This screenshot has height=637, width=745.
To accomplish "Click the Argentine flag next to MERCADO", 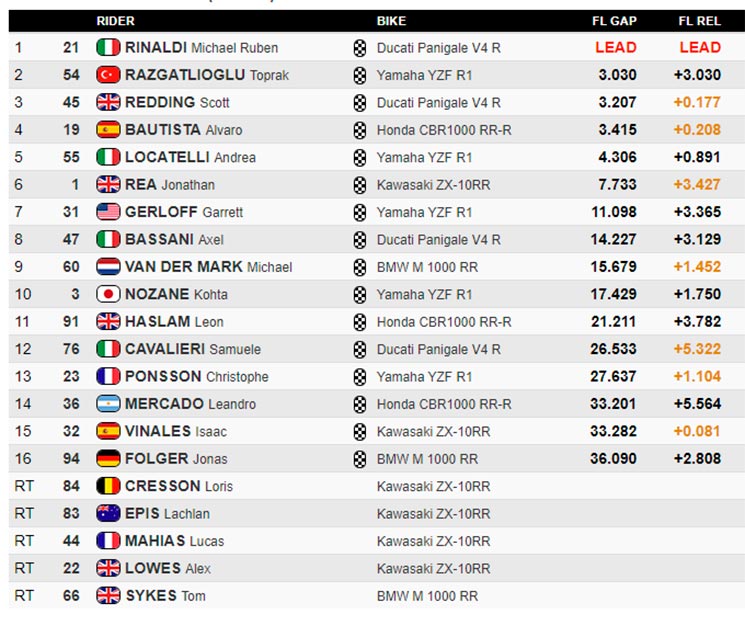I will (108, 404).
